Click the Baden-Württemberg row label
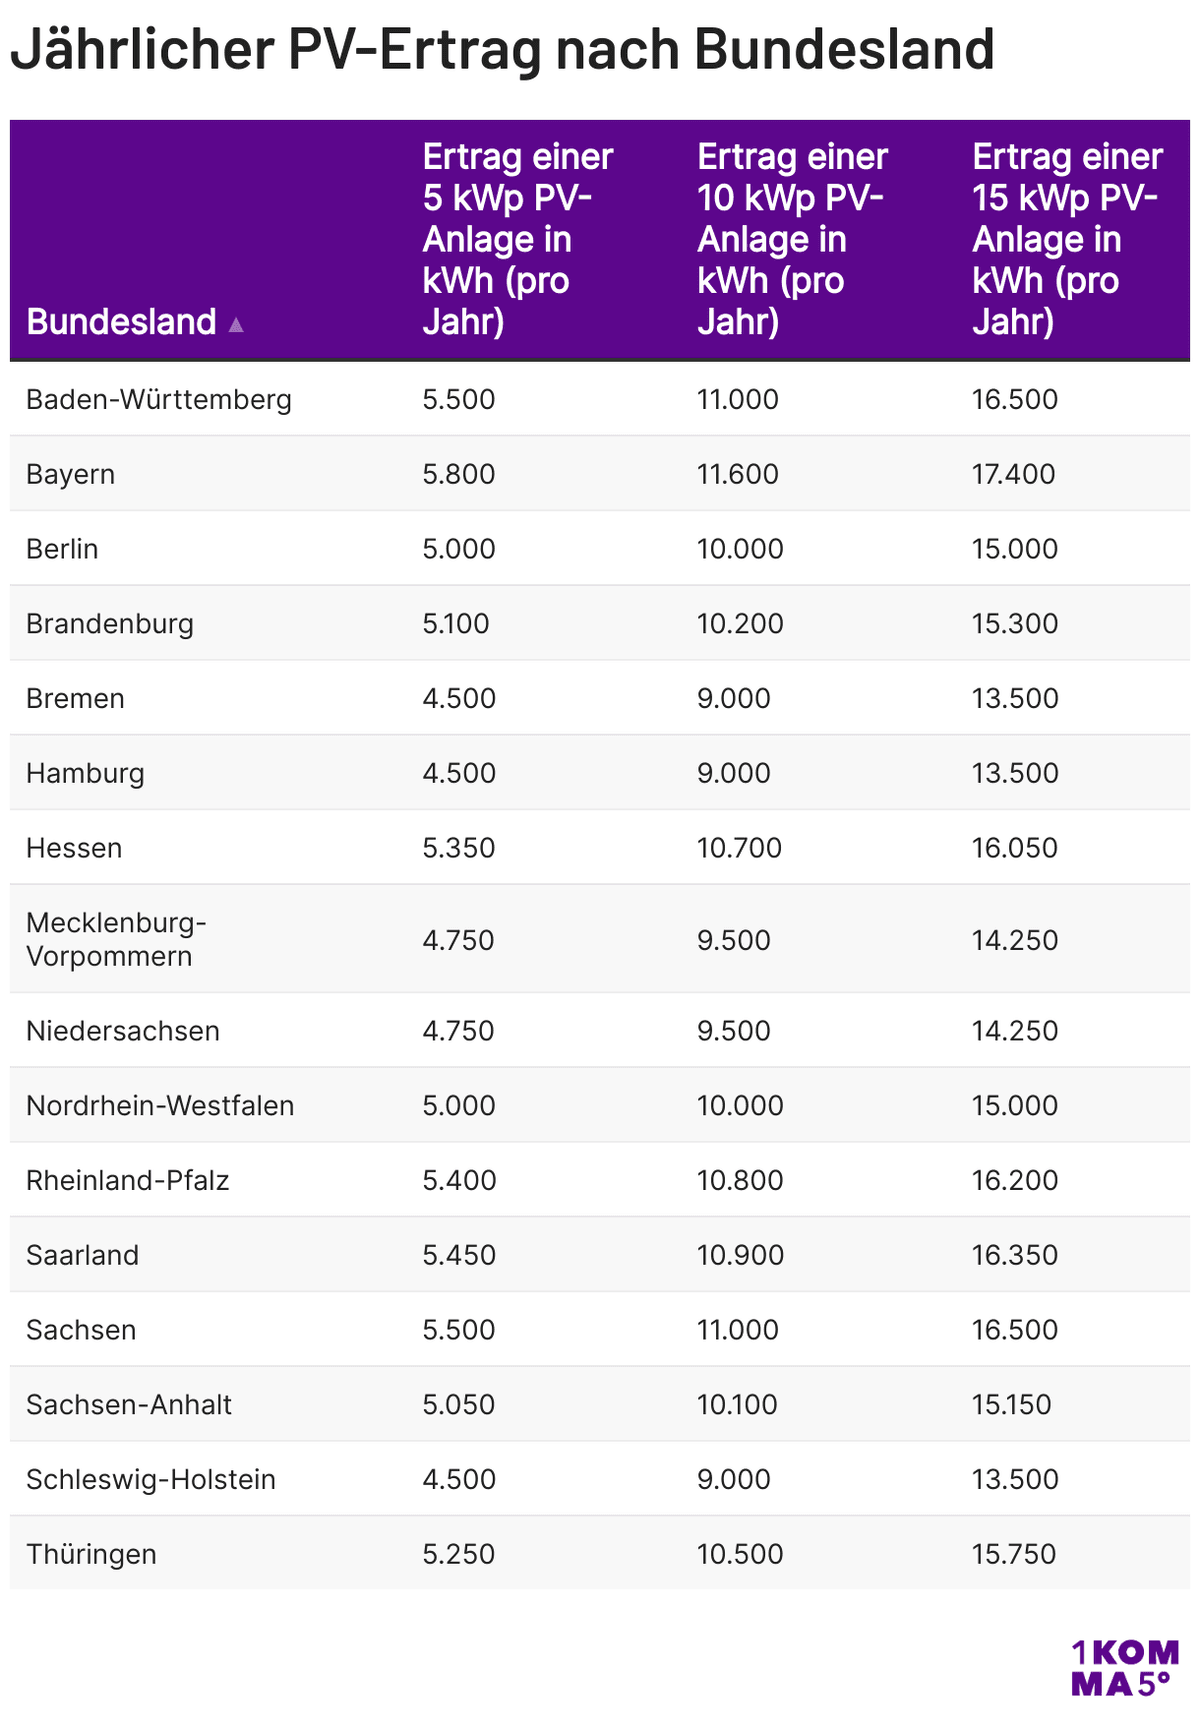1200x1717 pixels. 159,400
